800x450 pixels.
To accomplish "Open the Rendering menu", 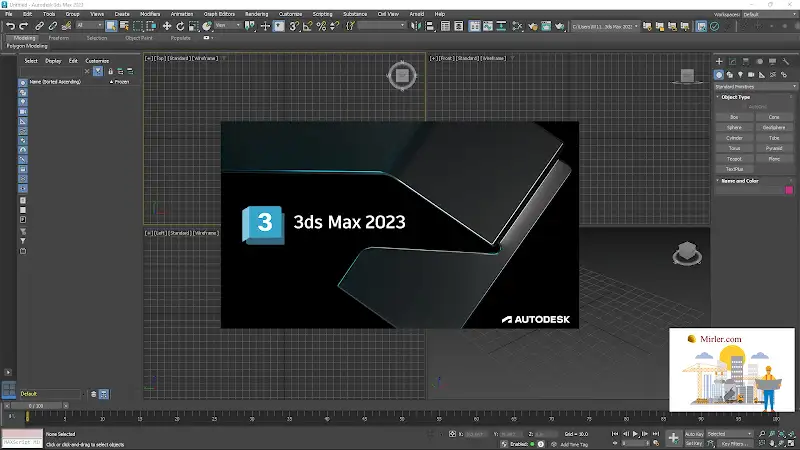I will point(256,14).
